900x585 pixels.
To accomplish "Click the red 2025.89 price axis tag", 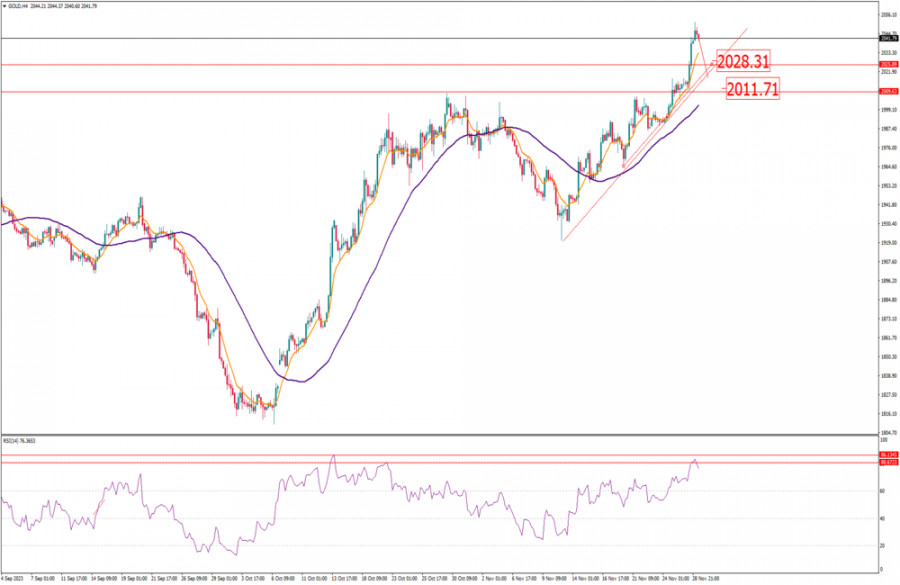I will pos(886,64).
